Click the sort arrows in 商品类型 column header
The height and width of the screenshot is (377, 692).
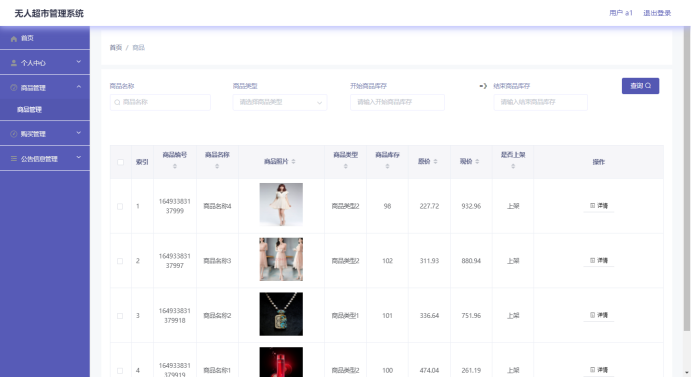[x=346, y=166]
